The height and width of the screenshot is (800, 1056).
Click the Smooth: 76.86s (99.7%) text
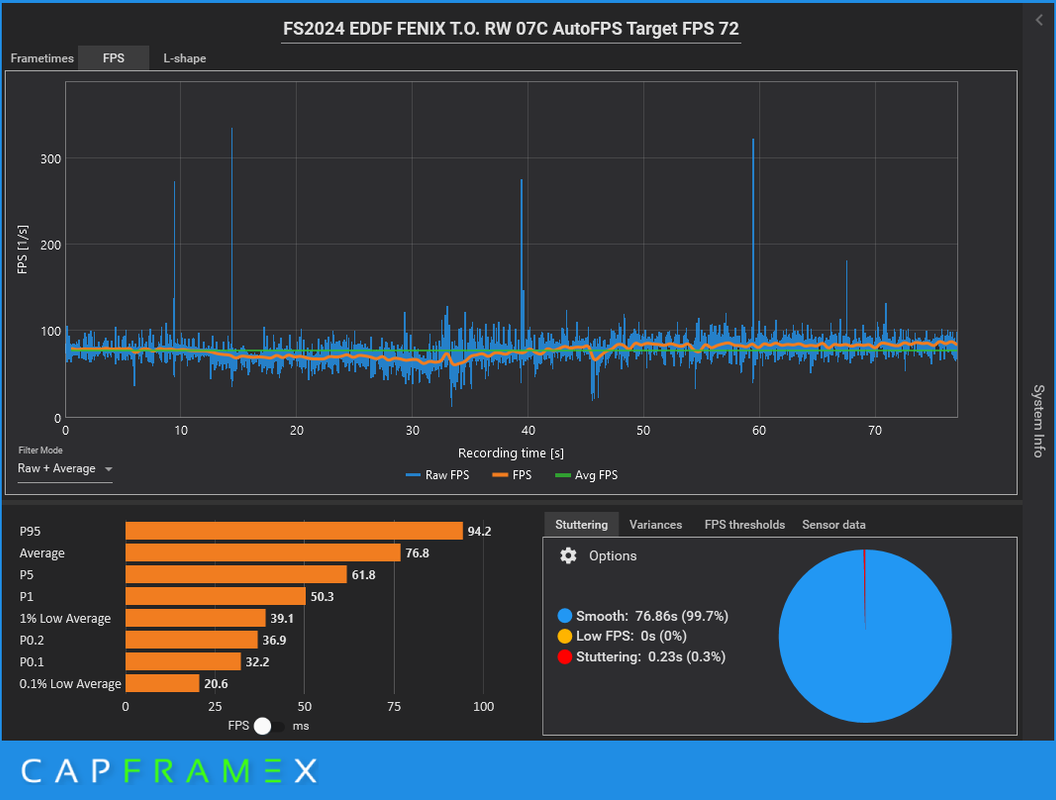coord(652,616)
